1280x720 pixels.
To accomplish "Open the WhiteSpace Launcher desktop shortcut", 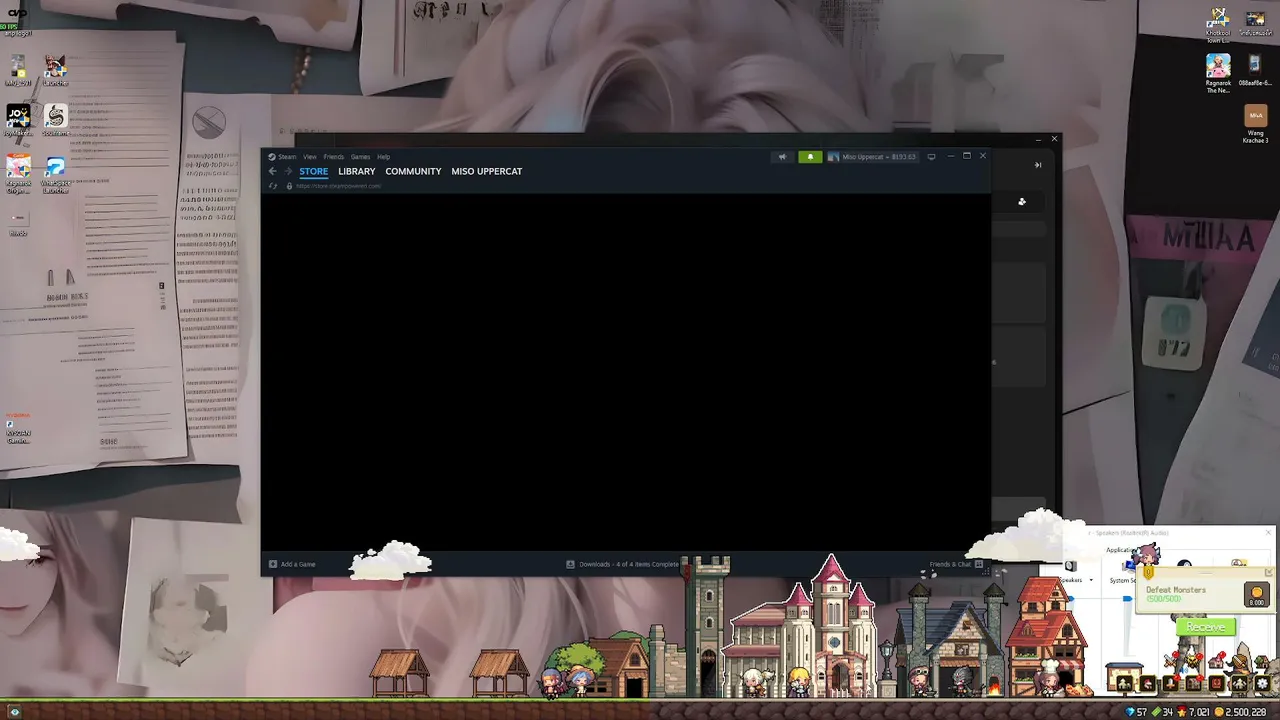I will click(55, 172).
